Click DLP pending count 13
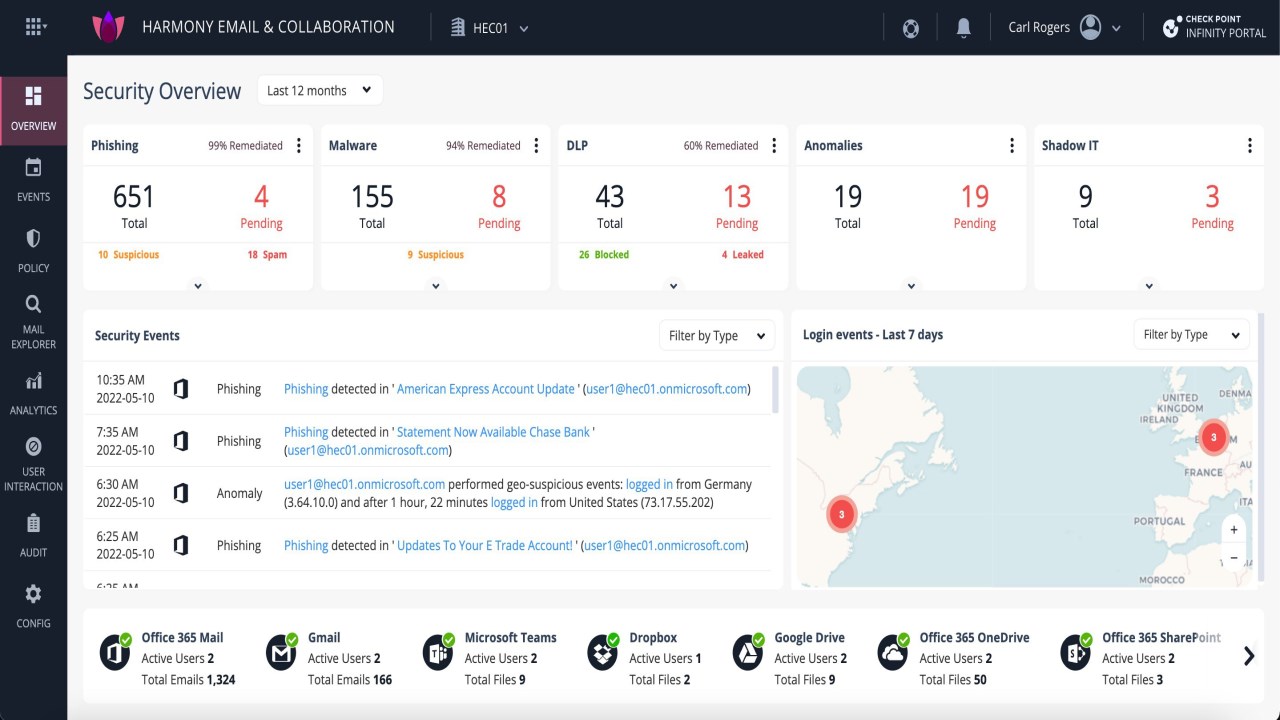1280x720 pixels. pos(737,196)
